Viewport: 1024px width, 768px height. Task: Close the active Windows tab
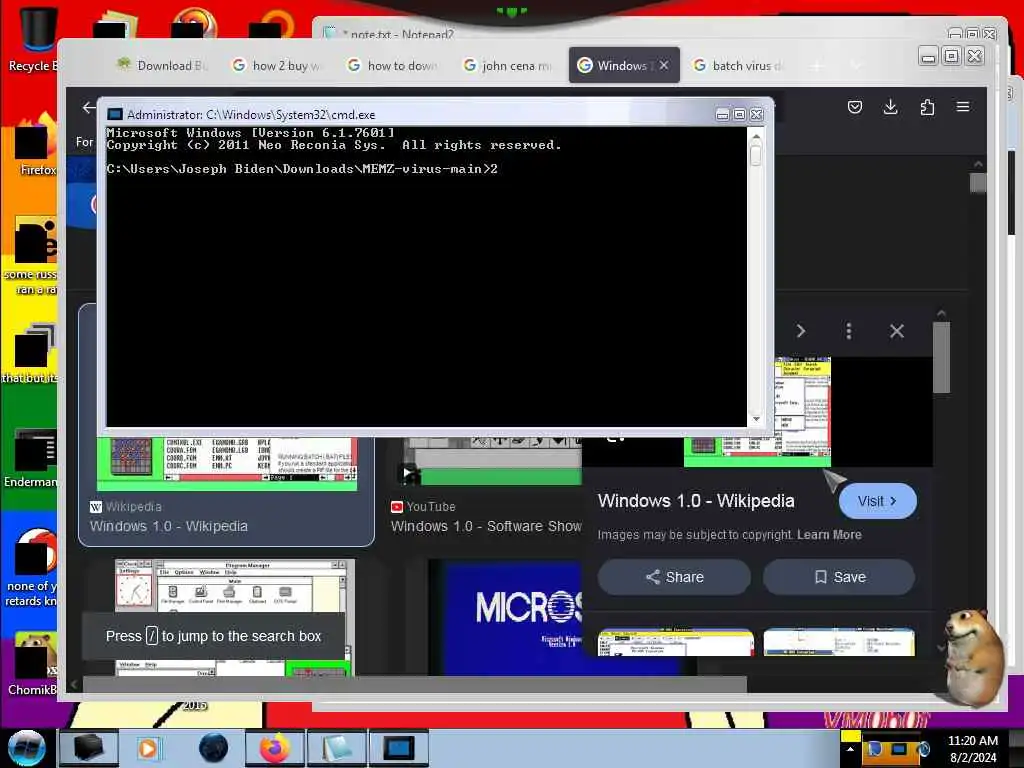click(x=664, y=65)
